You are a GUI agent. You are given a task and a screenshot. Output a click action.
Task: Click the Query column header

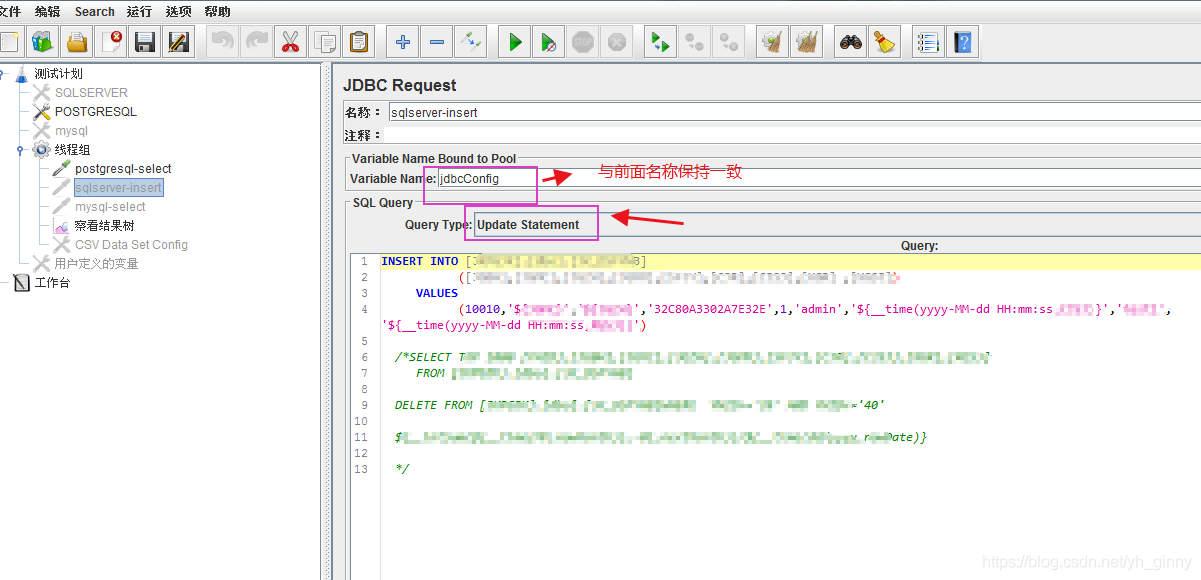(919, 245)
